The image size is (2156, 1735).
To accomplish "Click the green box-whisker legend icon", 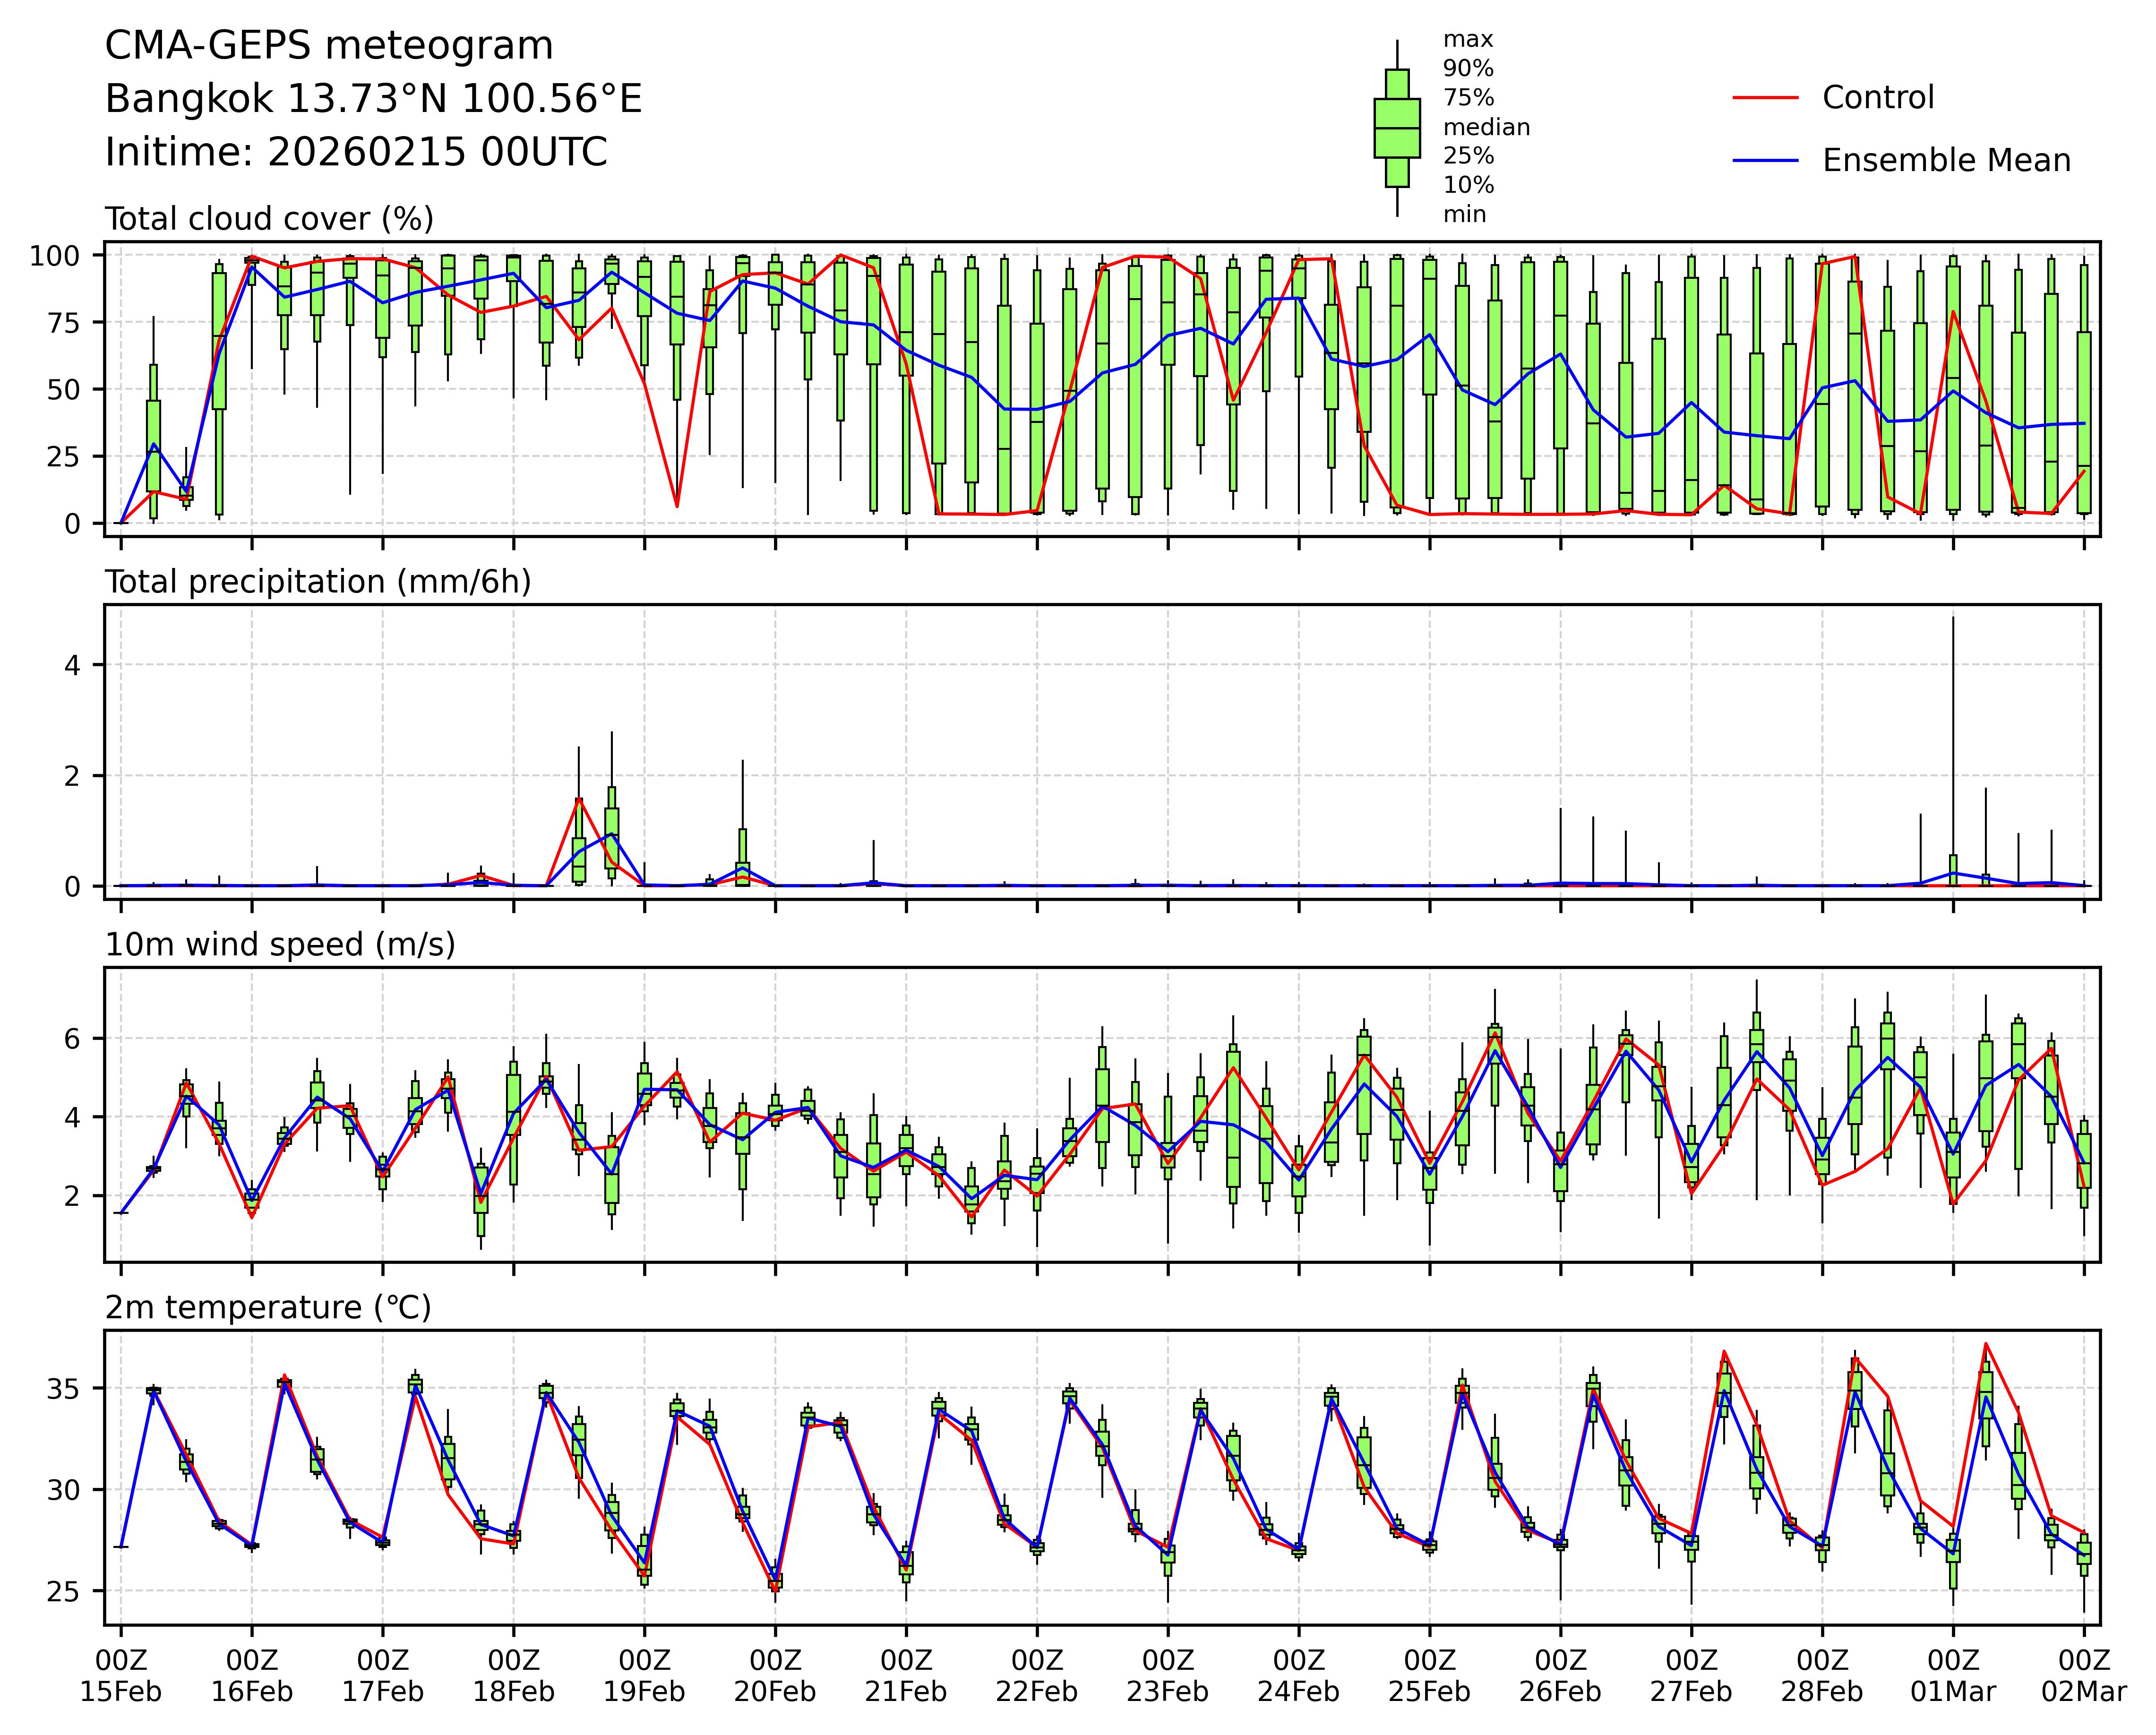I will coord(1397,128).
